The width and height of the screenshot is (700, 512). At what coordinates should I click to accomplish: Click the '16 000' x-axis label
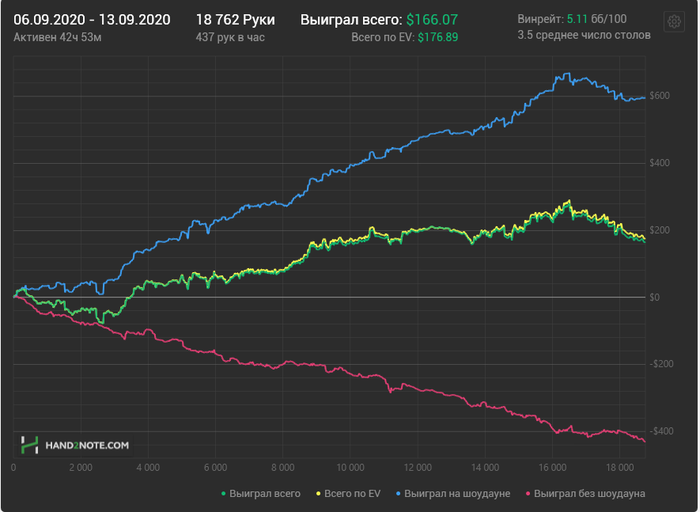(x=553, y=468)
